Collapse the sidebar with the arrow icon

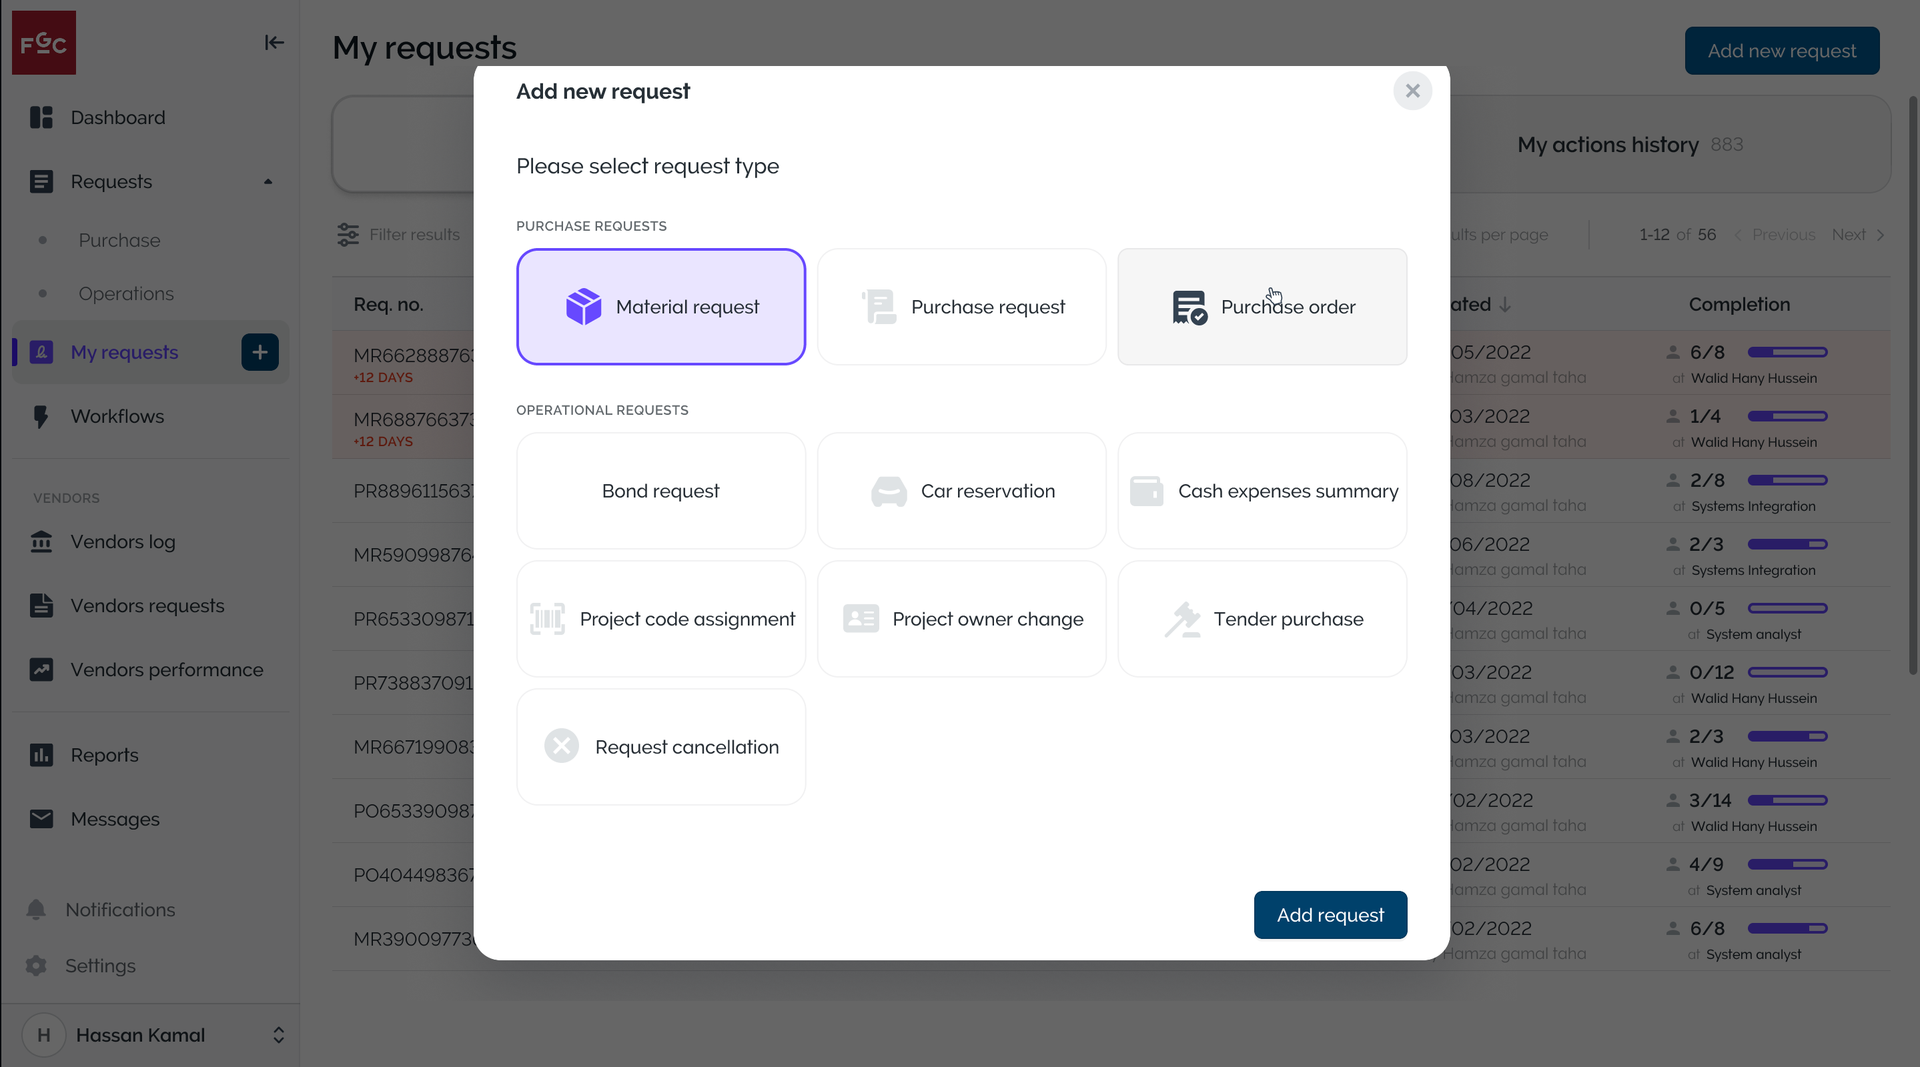(x=274, y=42)
